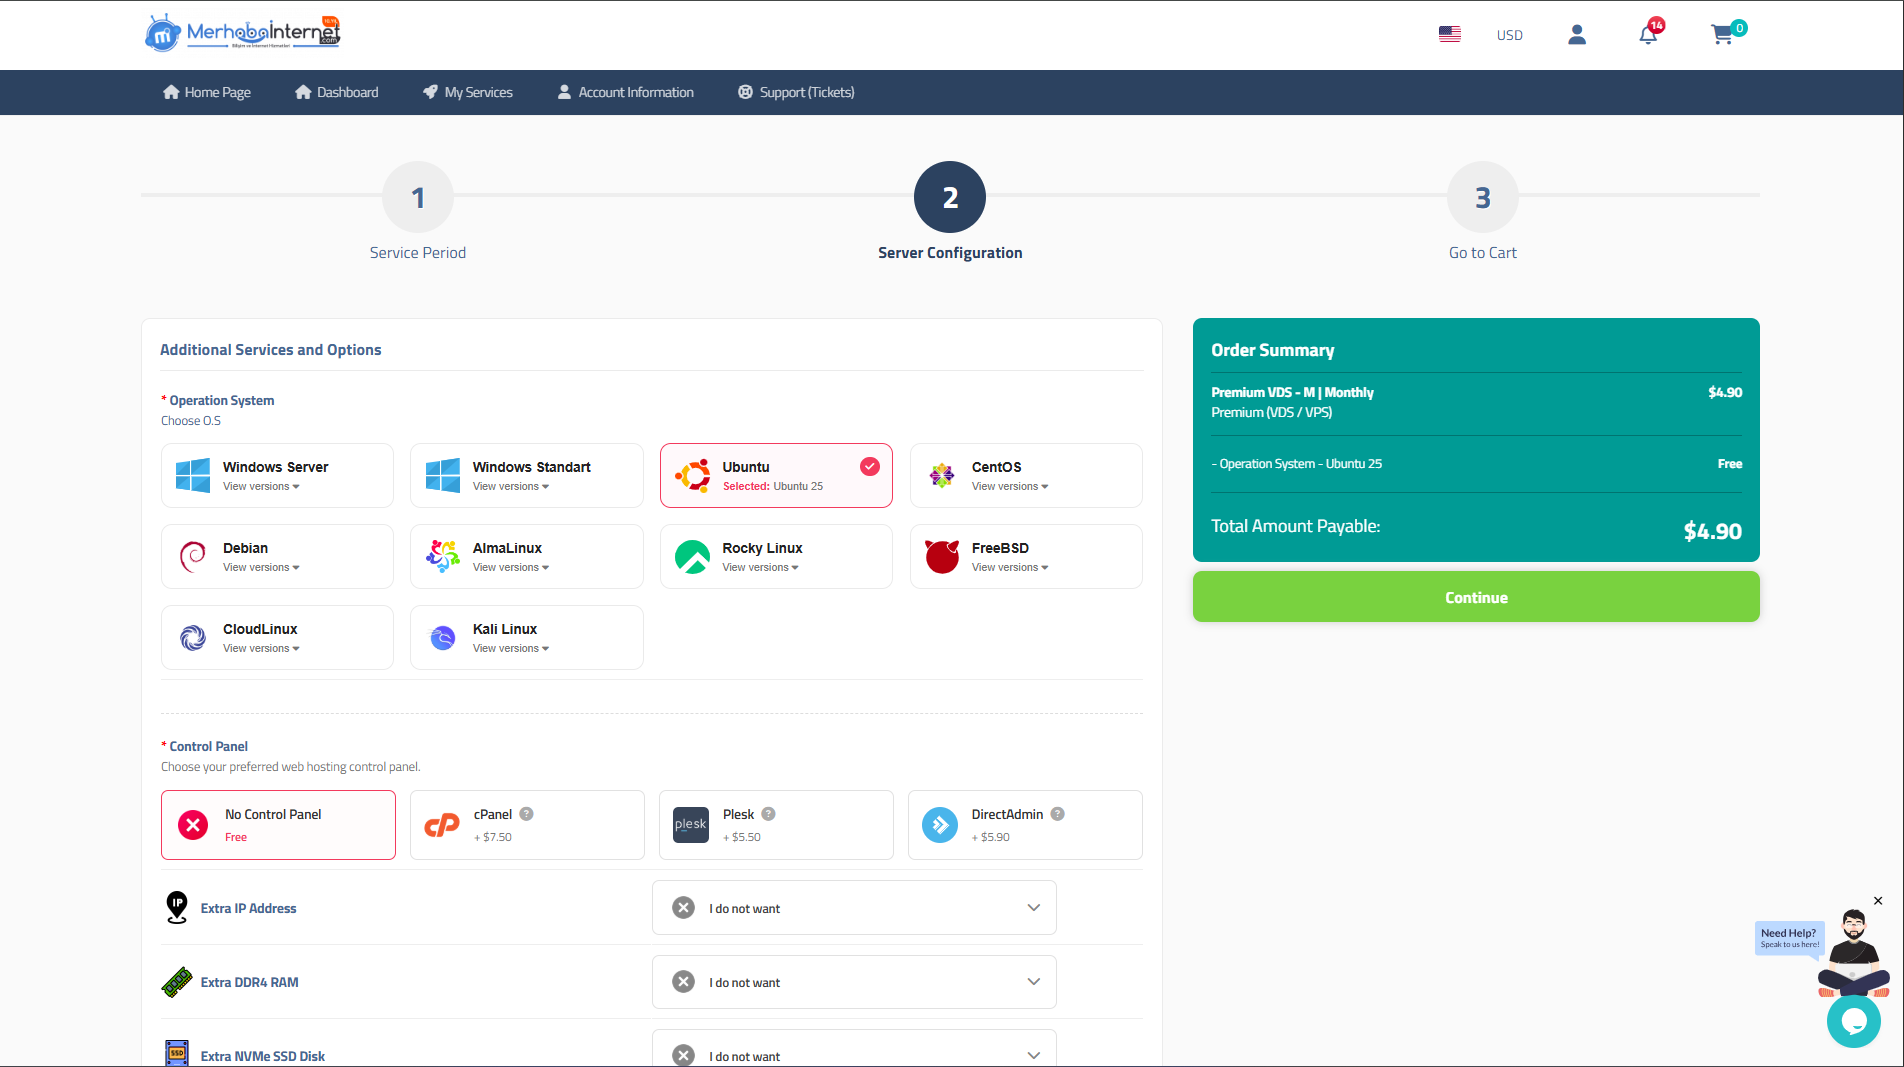
Task: Open the Dashboard menu item
Action: click(337, 92)
